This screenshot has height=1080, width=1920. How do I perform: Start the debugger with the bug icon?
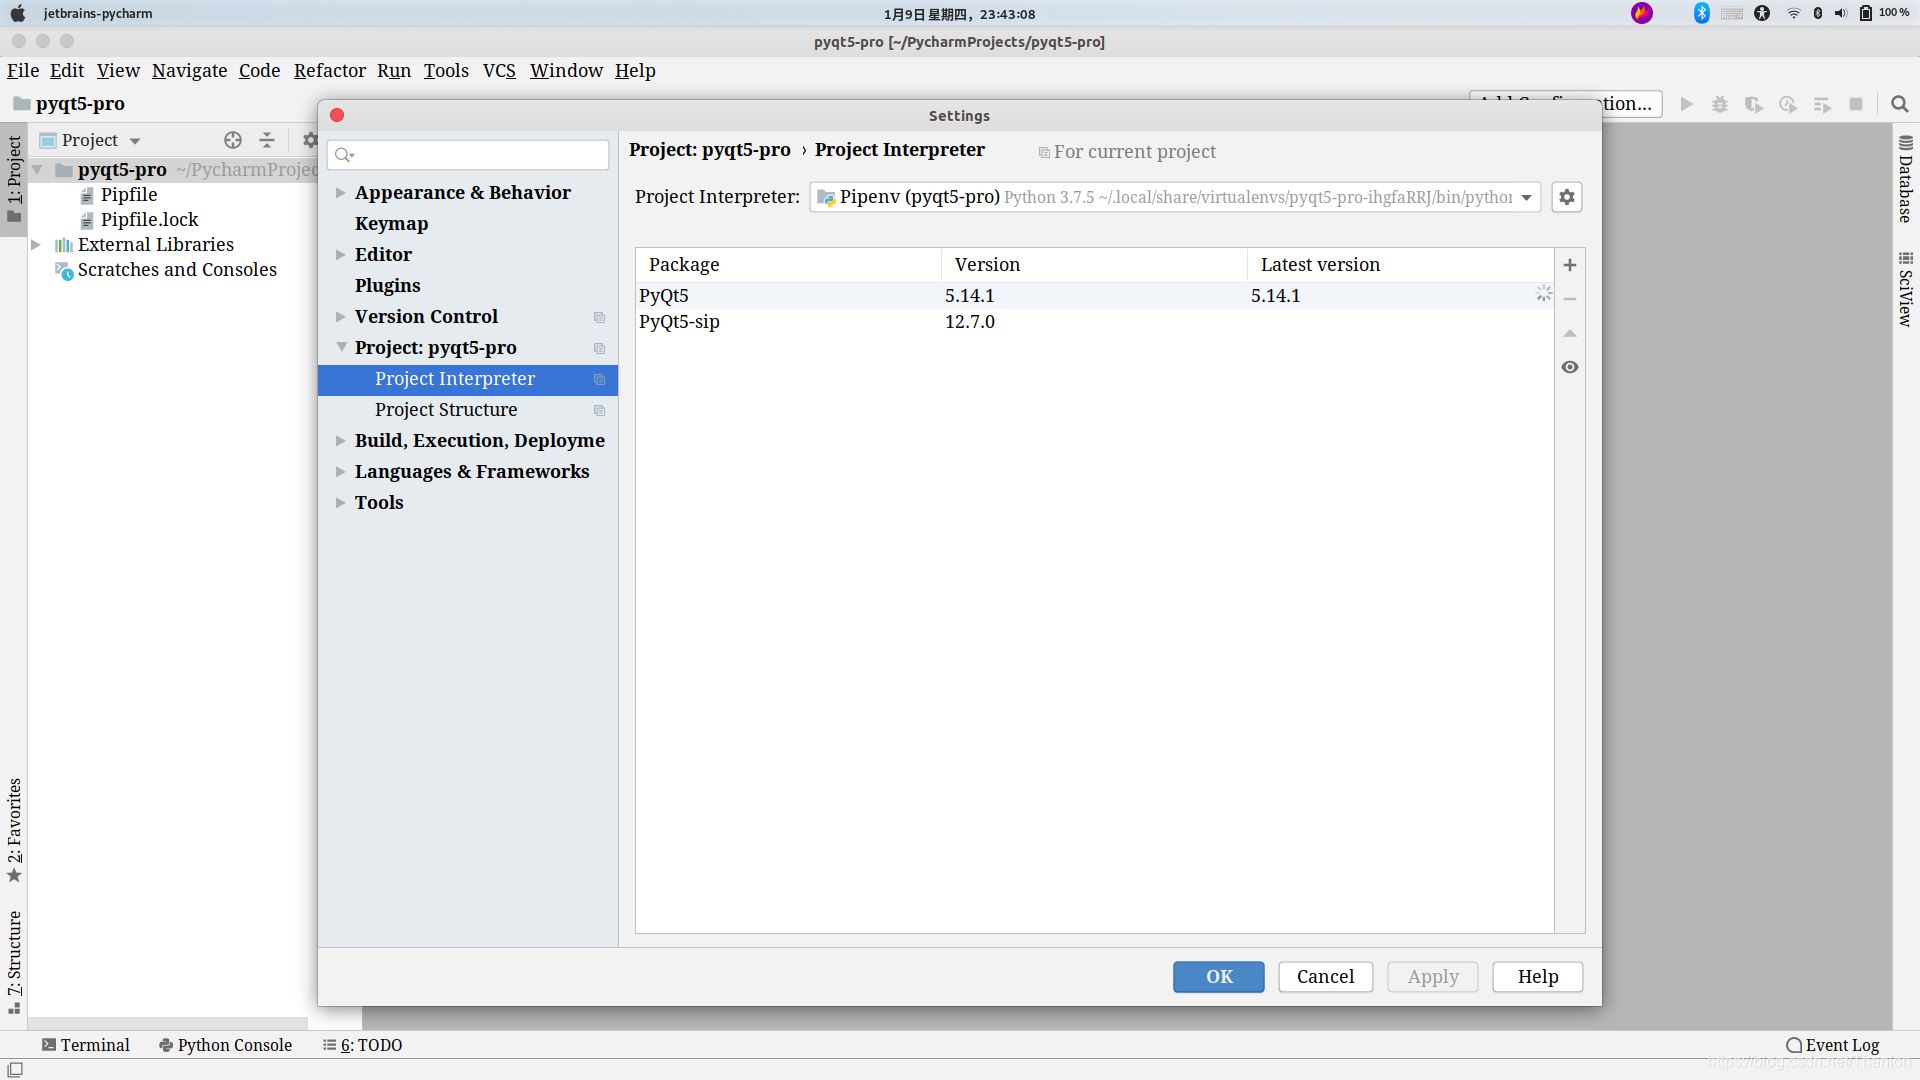click(1720, 104)
